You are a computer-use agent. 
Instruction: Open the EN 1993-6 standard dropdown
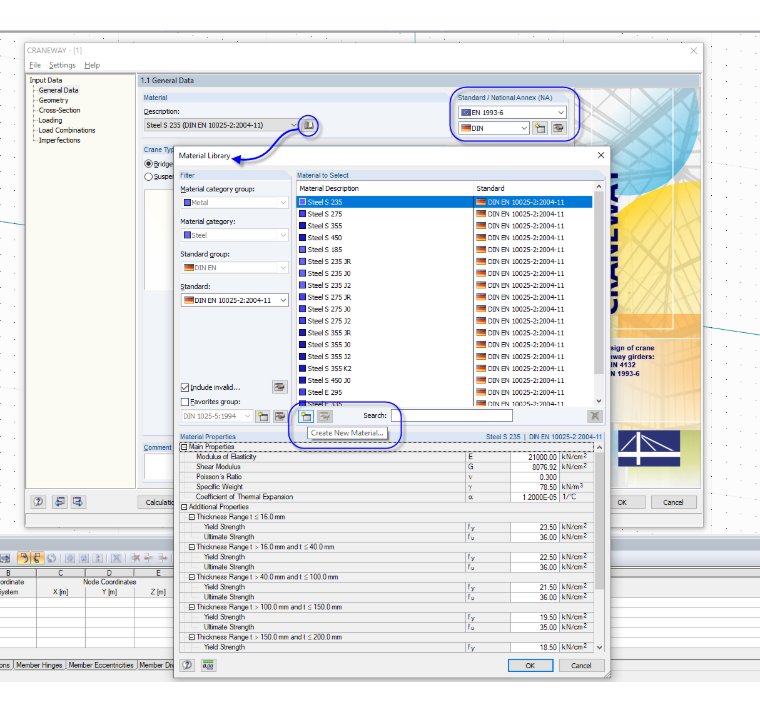click(x=561, y=112)
